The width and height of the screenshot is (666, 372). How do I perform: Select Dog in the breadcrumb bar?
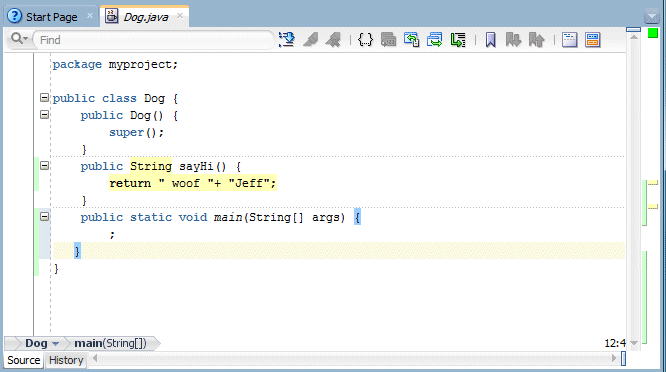click(x=36, y=343)
